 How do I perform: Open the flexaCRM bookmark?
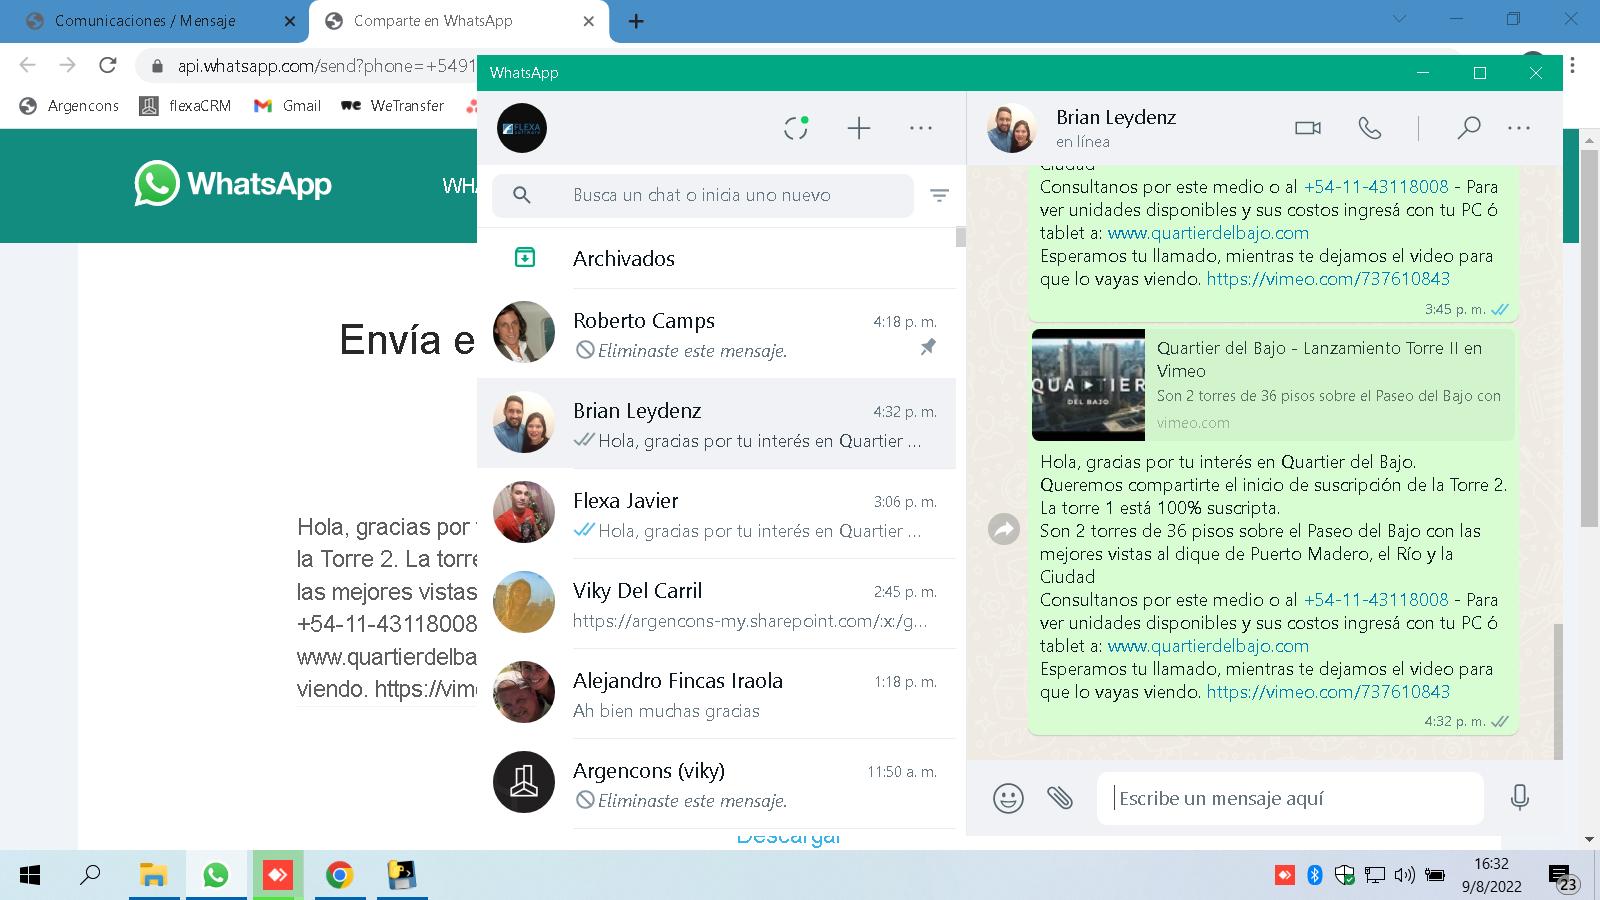point(186,106)
